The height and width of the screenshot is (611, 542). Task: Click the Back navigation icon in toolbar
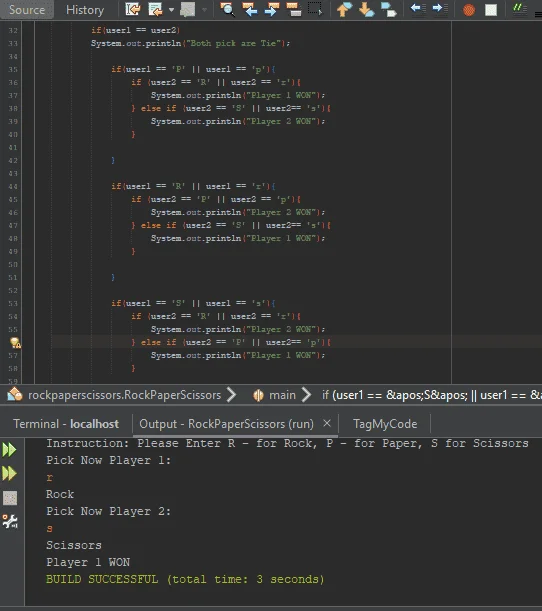tap(155, 9)
